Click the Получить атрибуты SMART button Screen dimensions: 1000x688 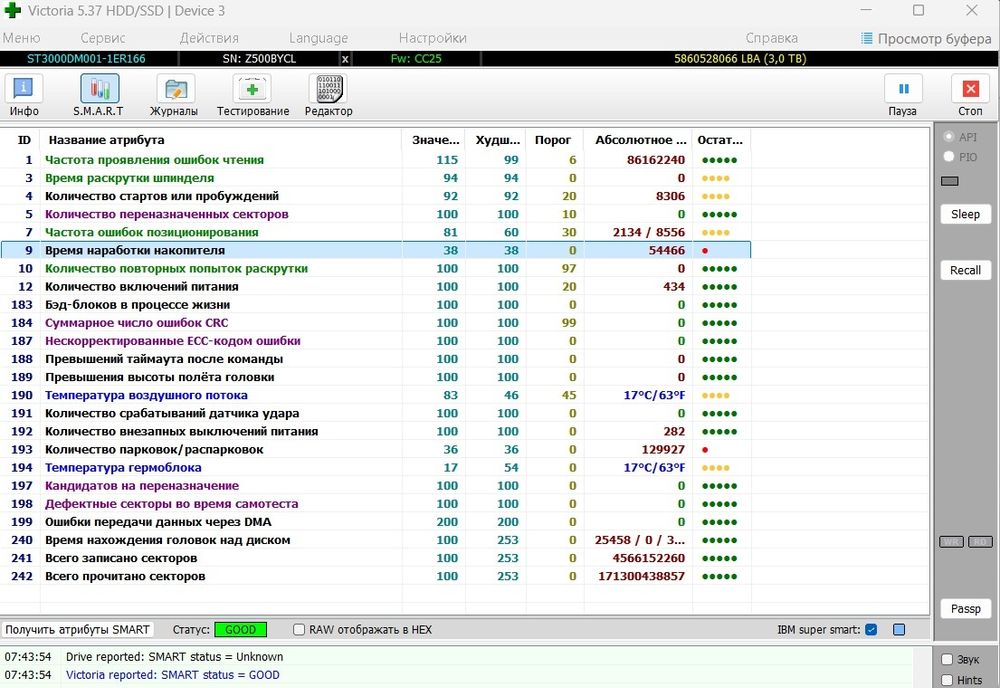[77, 630]
